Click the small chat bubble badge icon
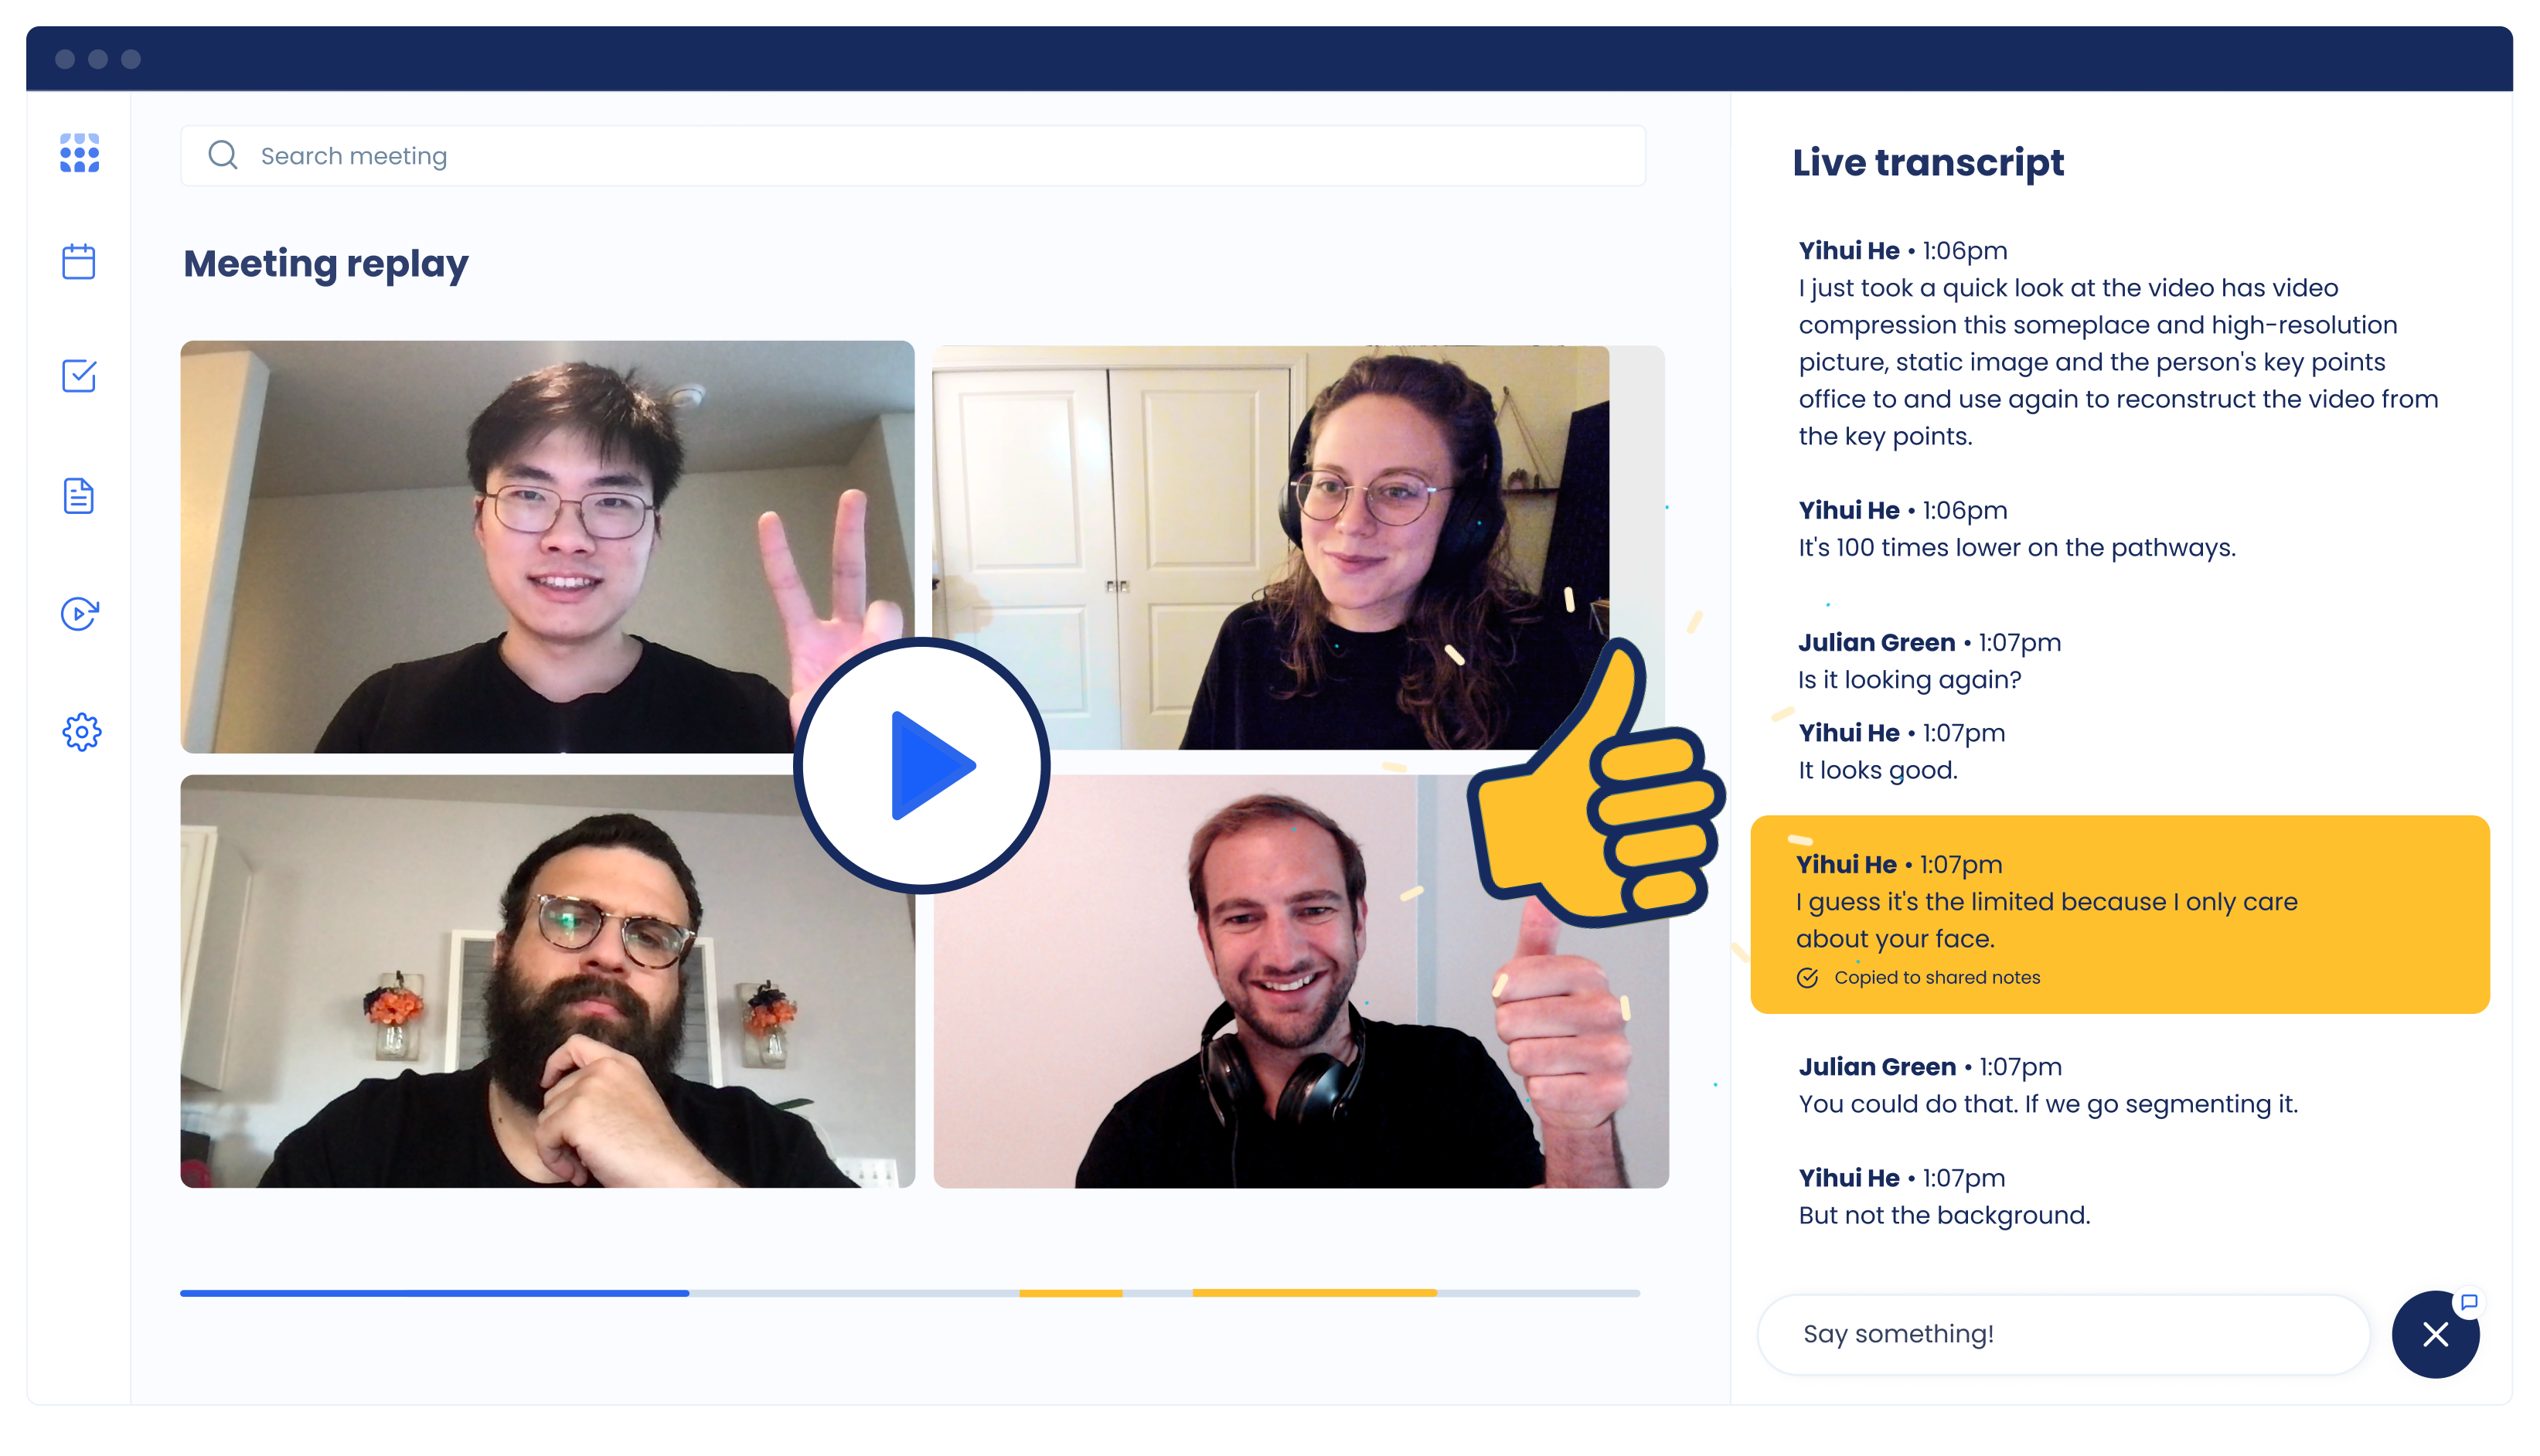The height and width of the screenshot is (1456, 2540). 2468,1302
